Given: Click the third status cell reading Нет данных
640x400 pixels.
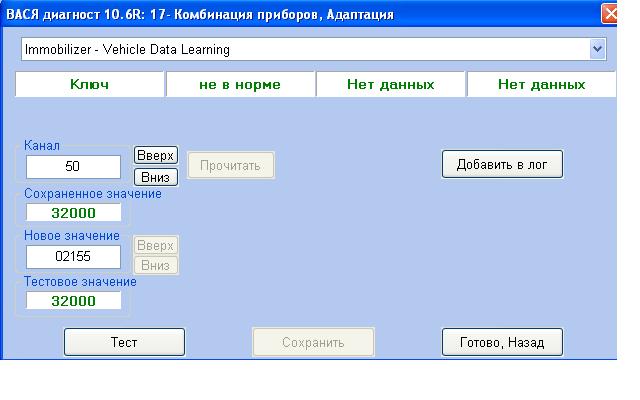Looking at the screenshot, I should tap(391, 84).
